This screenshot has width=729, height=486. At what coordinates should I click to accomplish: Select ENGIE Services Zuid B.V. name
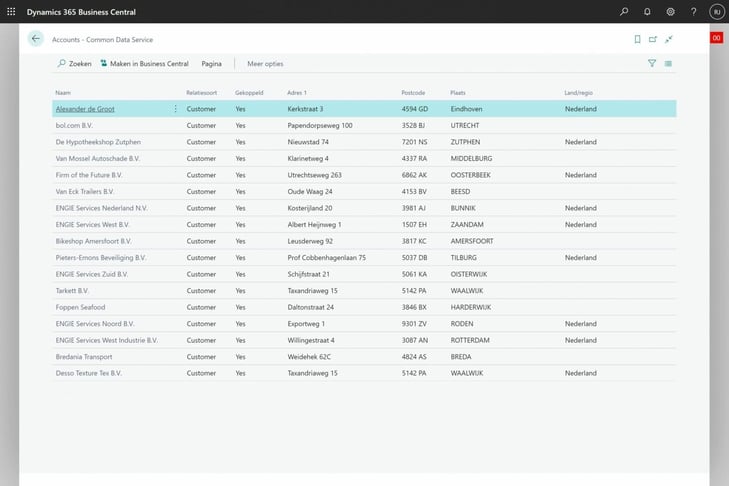(92, 274)
